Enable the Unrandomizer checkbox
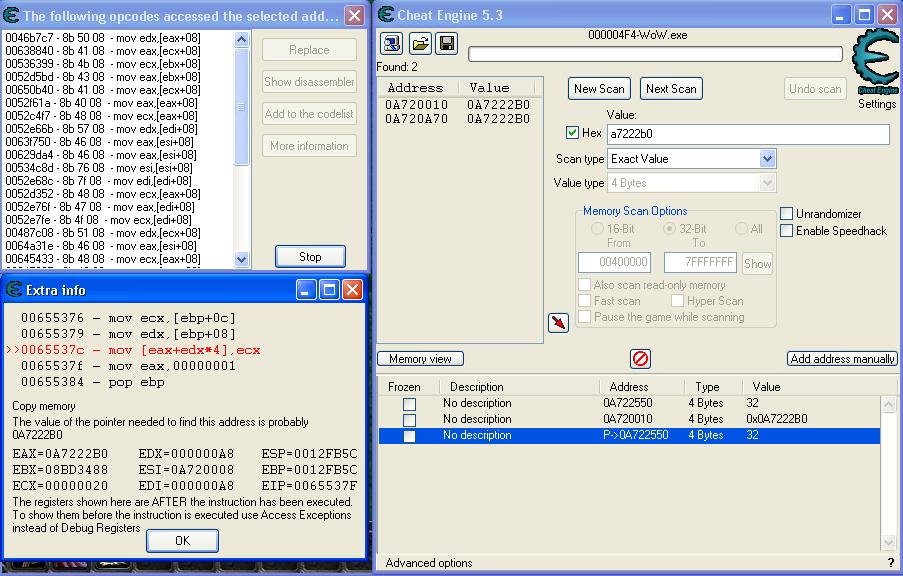The height and width of the screenshot is (576, 903). pyautogui.click(x=787, y=214)
